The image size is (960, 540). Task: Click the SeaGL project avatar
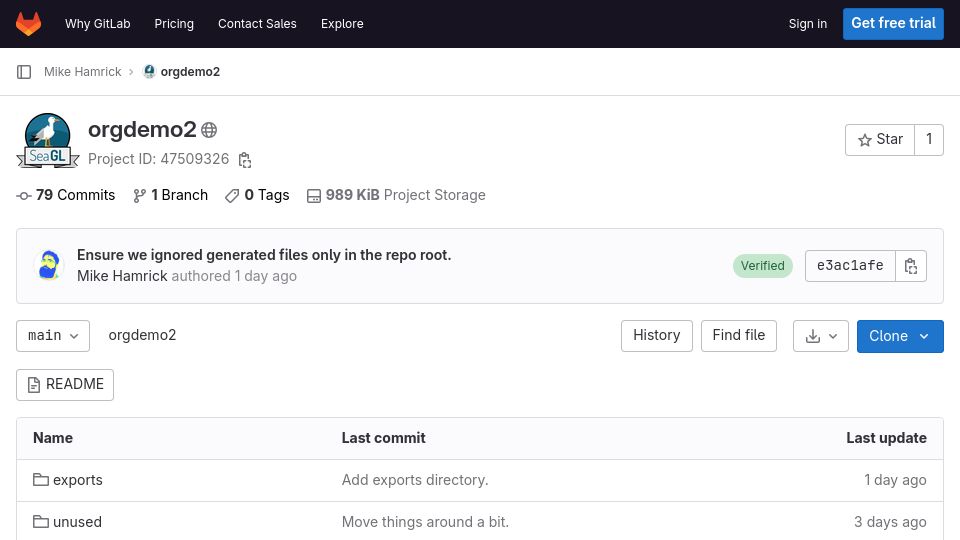48,140
